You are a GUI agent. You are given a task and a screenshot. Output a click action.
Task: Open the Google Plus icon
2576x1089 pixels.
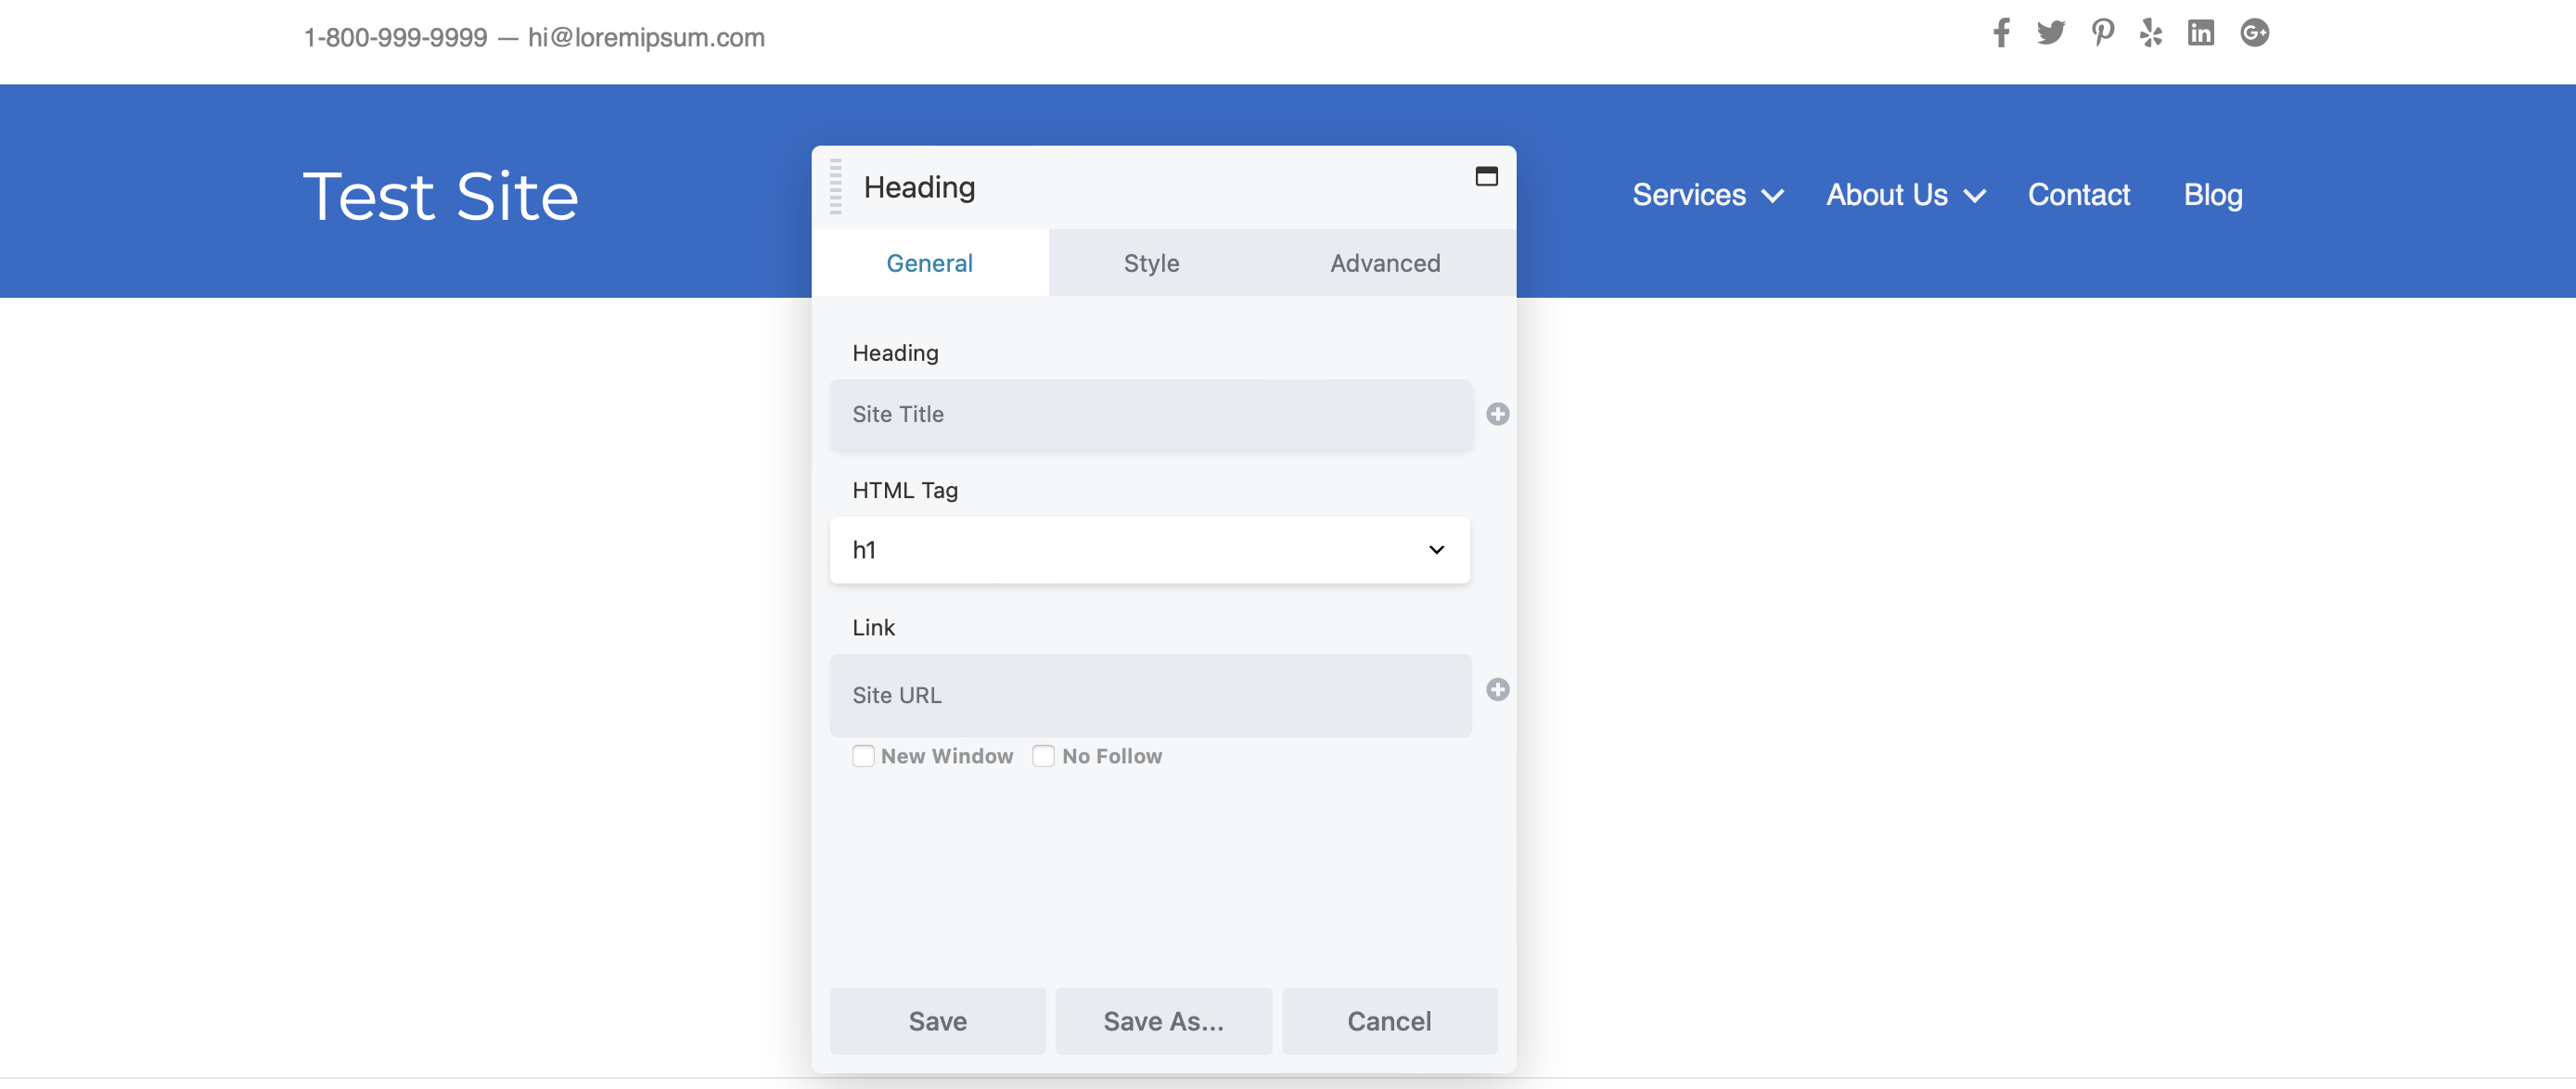[x=2255, y=33]
